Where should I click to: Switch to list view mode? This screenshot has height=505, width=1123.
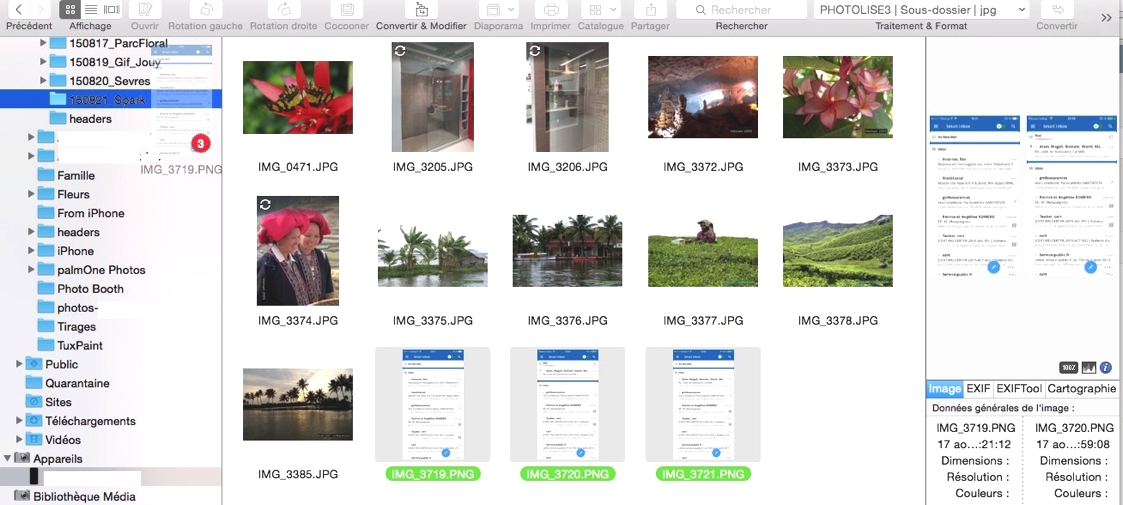pos(91,9)
